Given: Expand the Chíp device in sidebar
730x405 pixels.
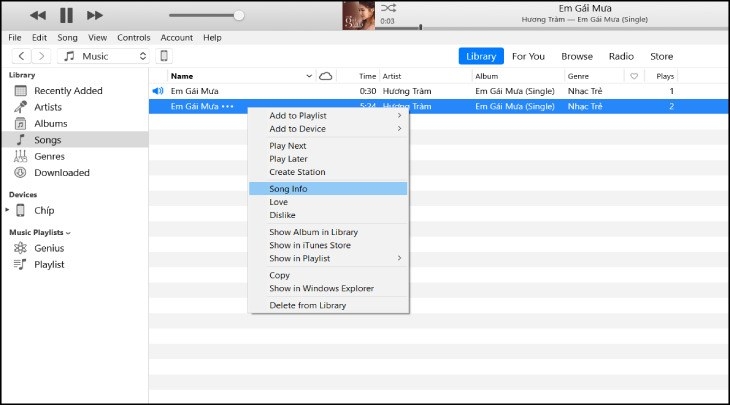Looking at the screenshot, I should click(x=9, y=210).
